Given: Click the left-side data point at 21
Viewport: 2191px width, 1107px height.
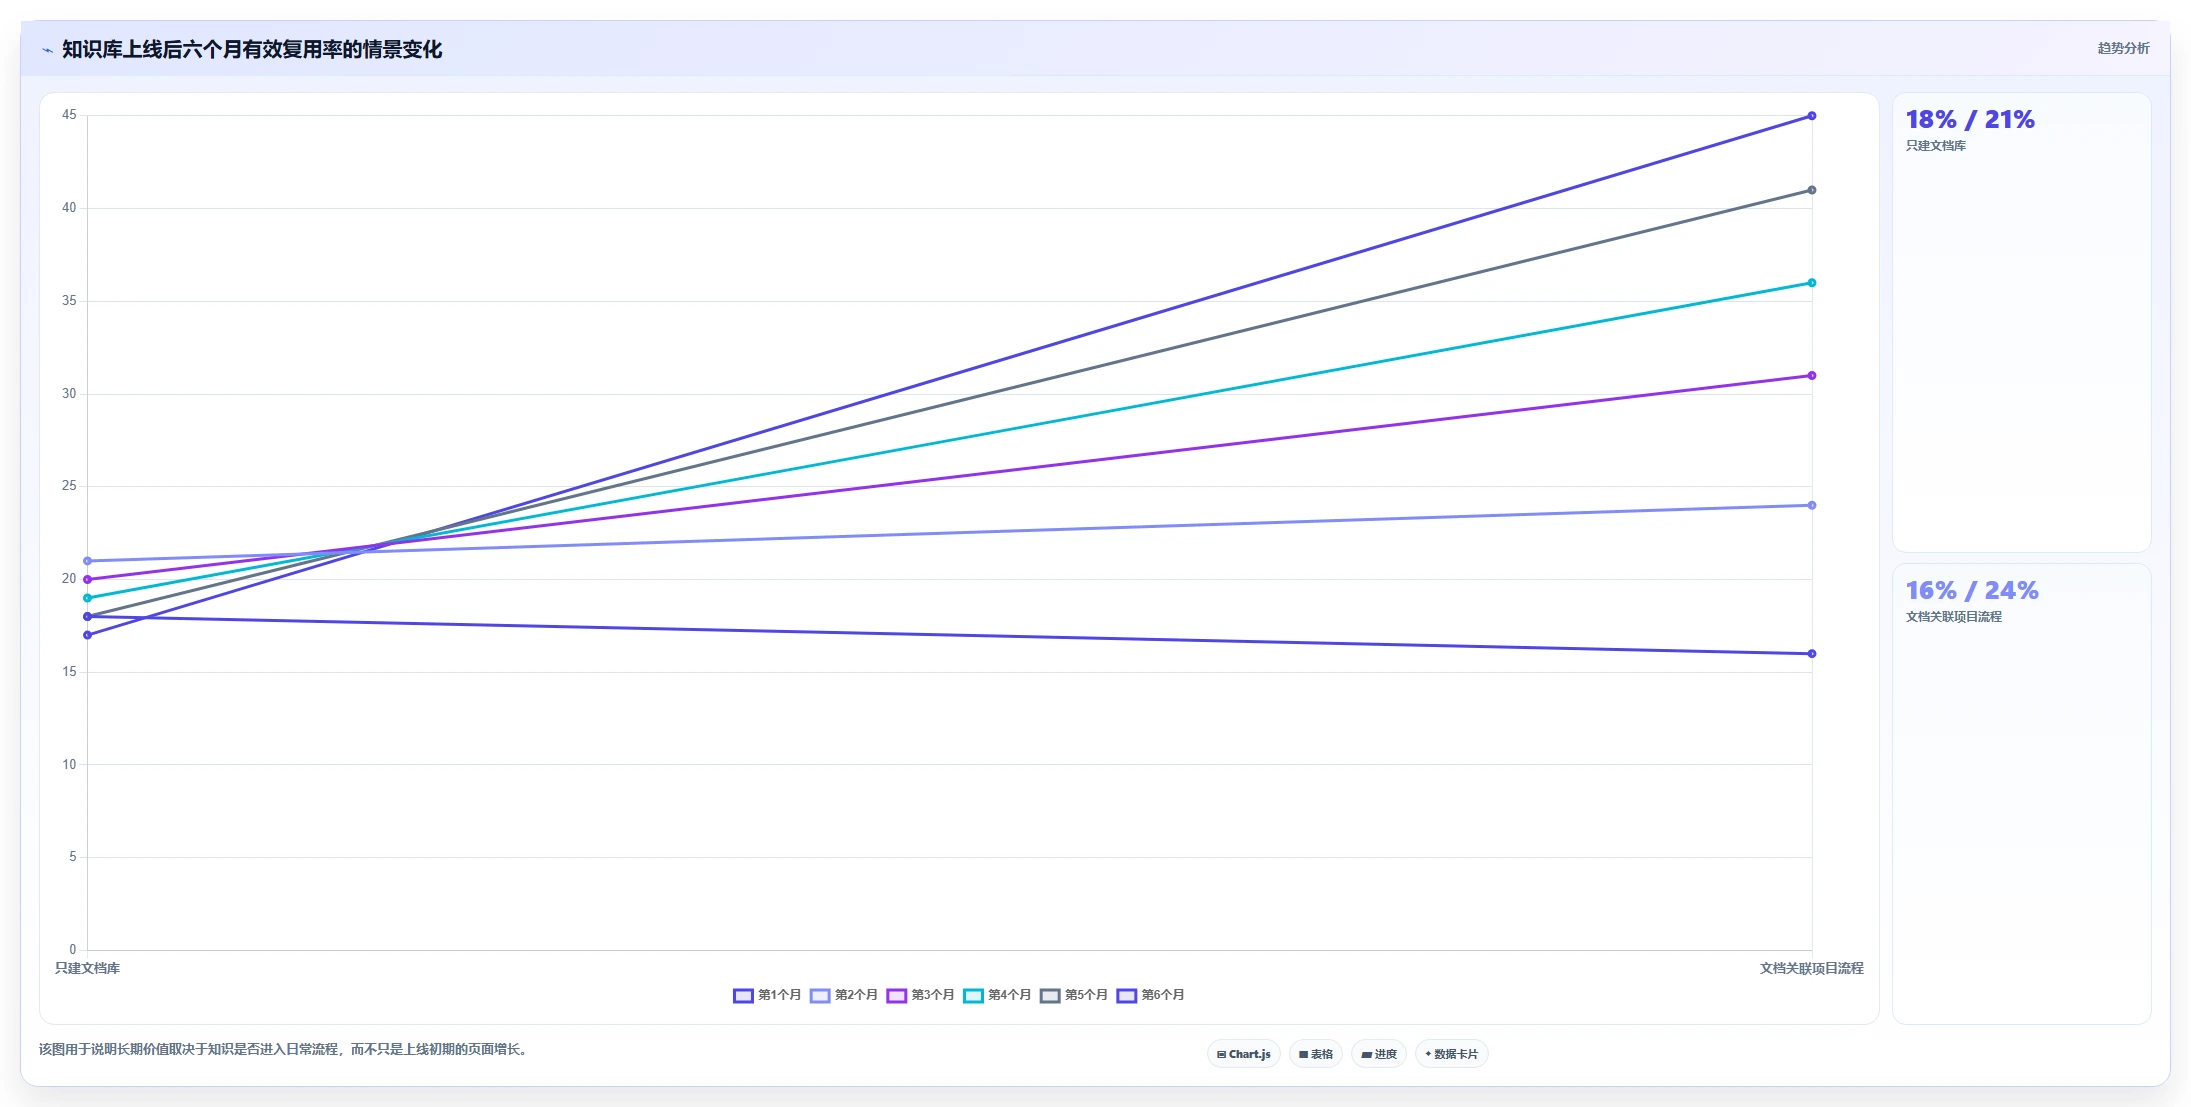Looking at the screenshot, I should click(87, 561).
